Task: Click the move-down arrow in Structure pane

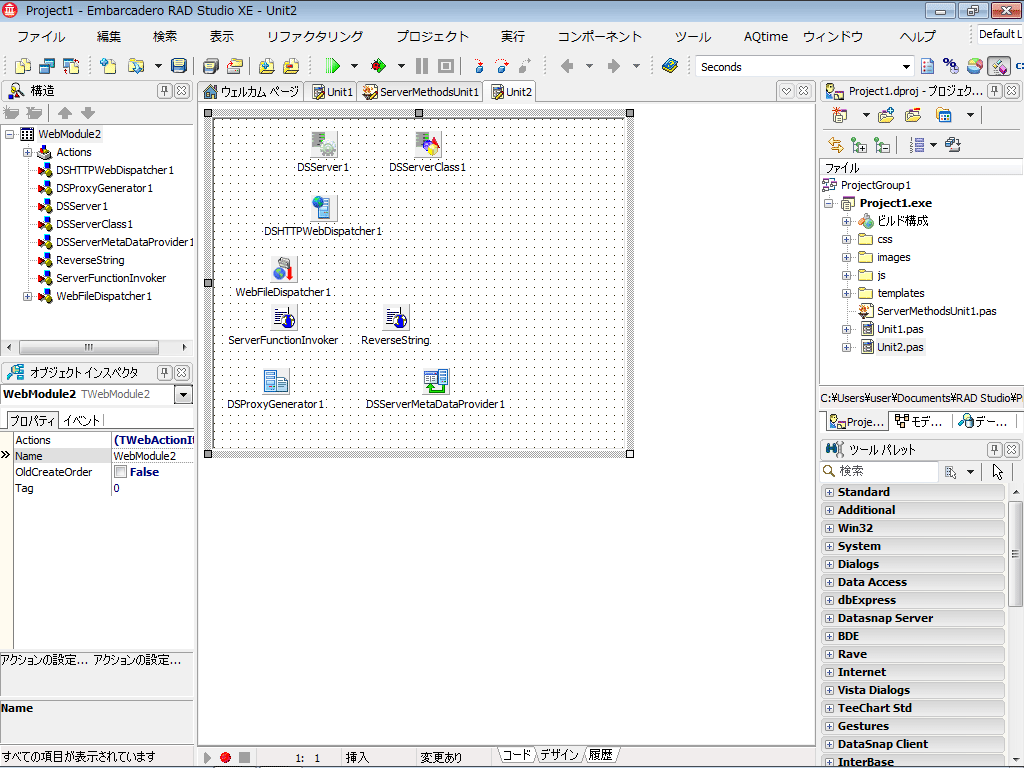Action: tap(88, 113)
